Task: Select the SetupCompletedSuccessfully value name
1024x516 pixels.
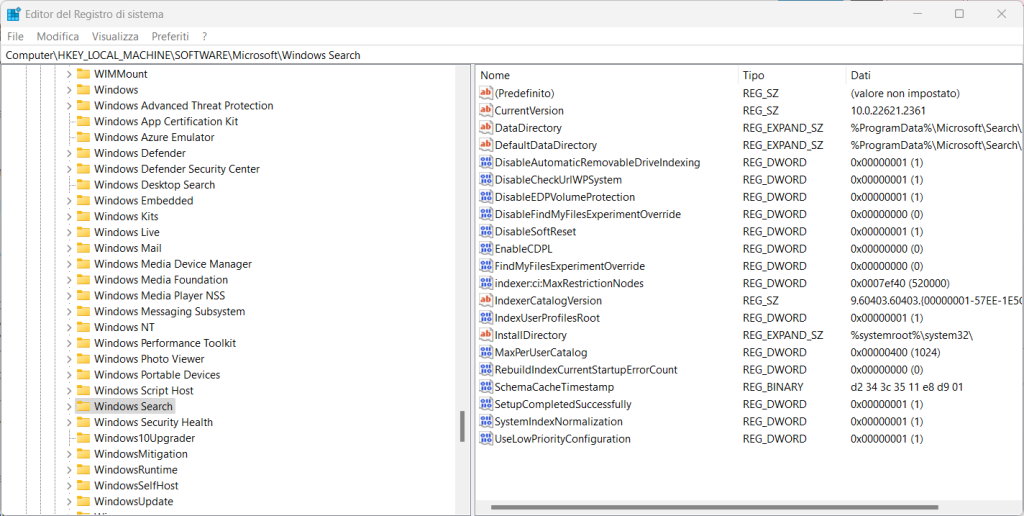Action: coord(563,404)
